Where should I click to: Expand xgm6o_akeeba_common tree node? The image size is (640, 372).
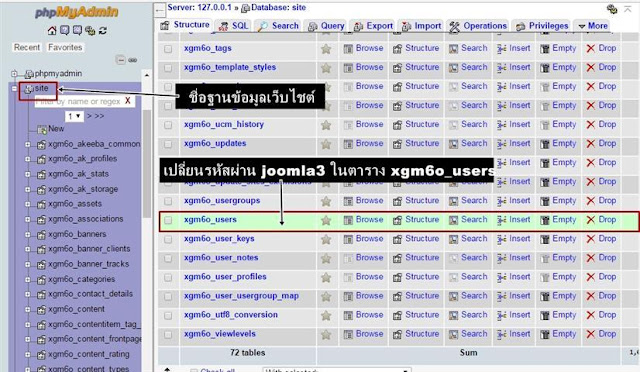(x=27, y=144)
